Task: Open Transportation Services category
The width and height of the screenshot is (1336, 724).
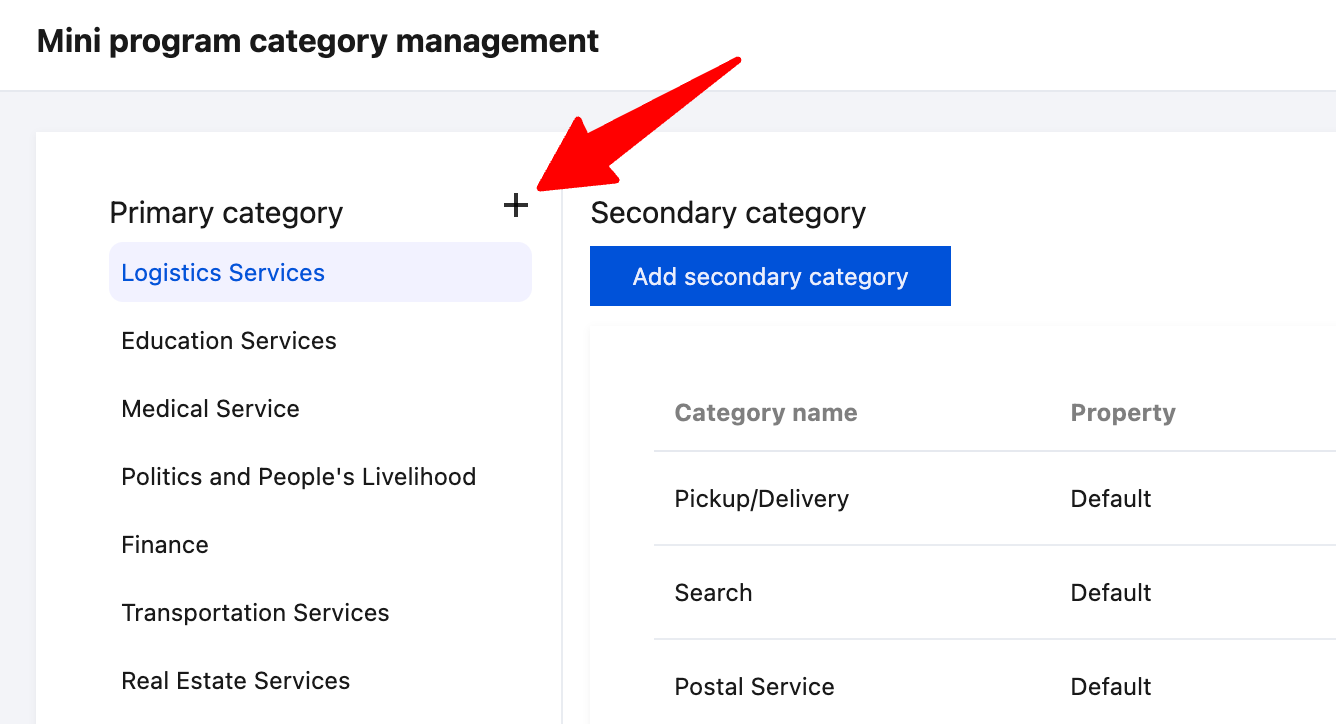Action: click(255, 613)
